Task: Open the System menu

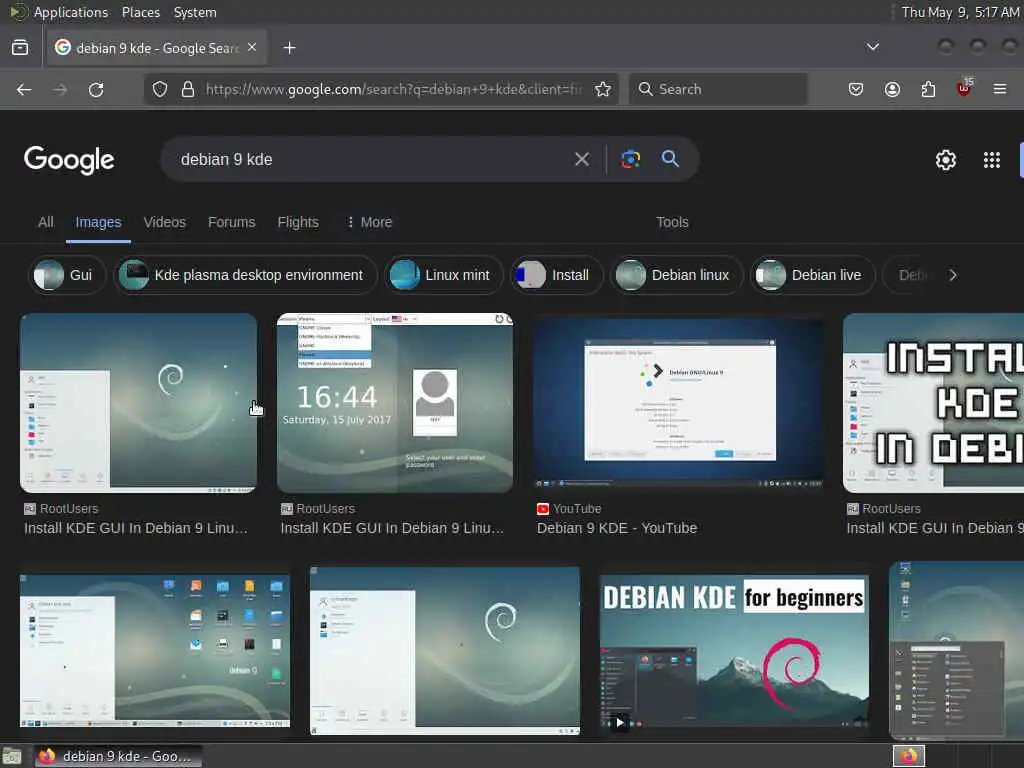Action: click(195, 12)
